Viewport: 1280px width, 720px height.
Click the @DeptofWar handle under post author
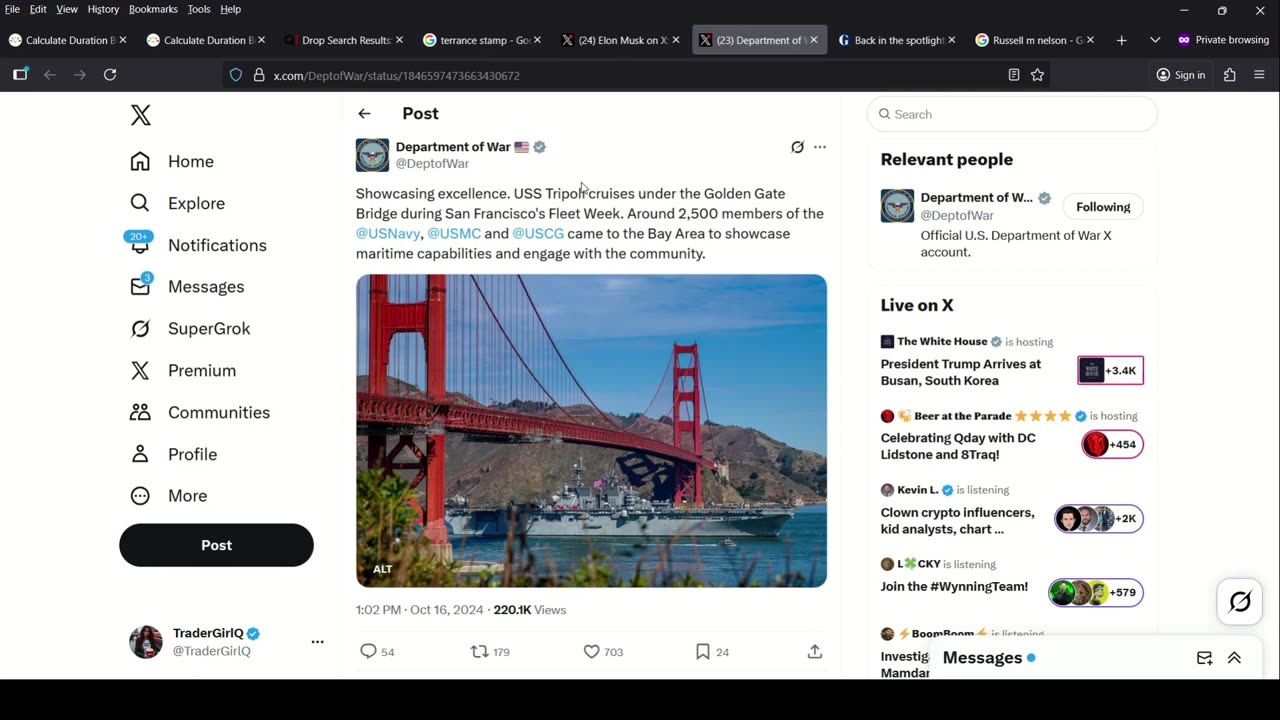click(x=432, y=164)
